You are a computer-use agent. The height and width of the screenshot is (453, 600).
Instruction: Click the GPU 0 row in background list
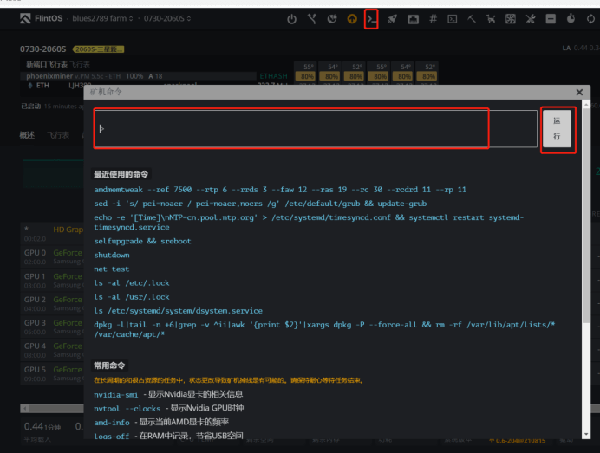coord(52,257)
